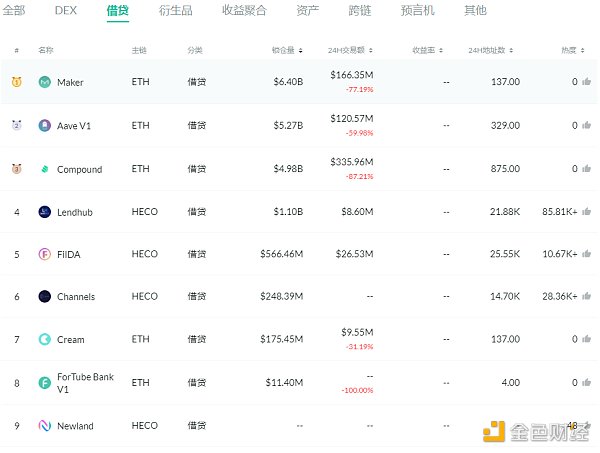600x453 pixels.
Task: Click the Aave V1 logo icon
Action: pos(45,126)
